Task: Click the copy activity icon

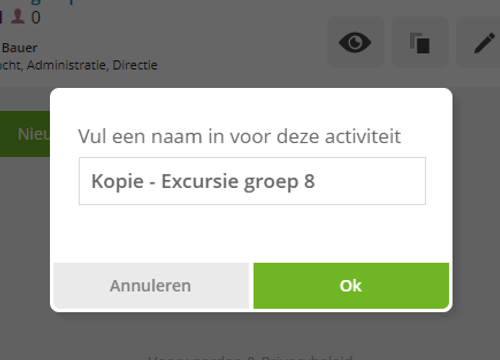Action: pyautogui.click(x=420, y=43)
